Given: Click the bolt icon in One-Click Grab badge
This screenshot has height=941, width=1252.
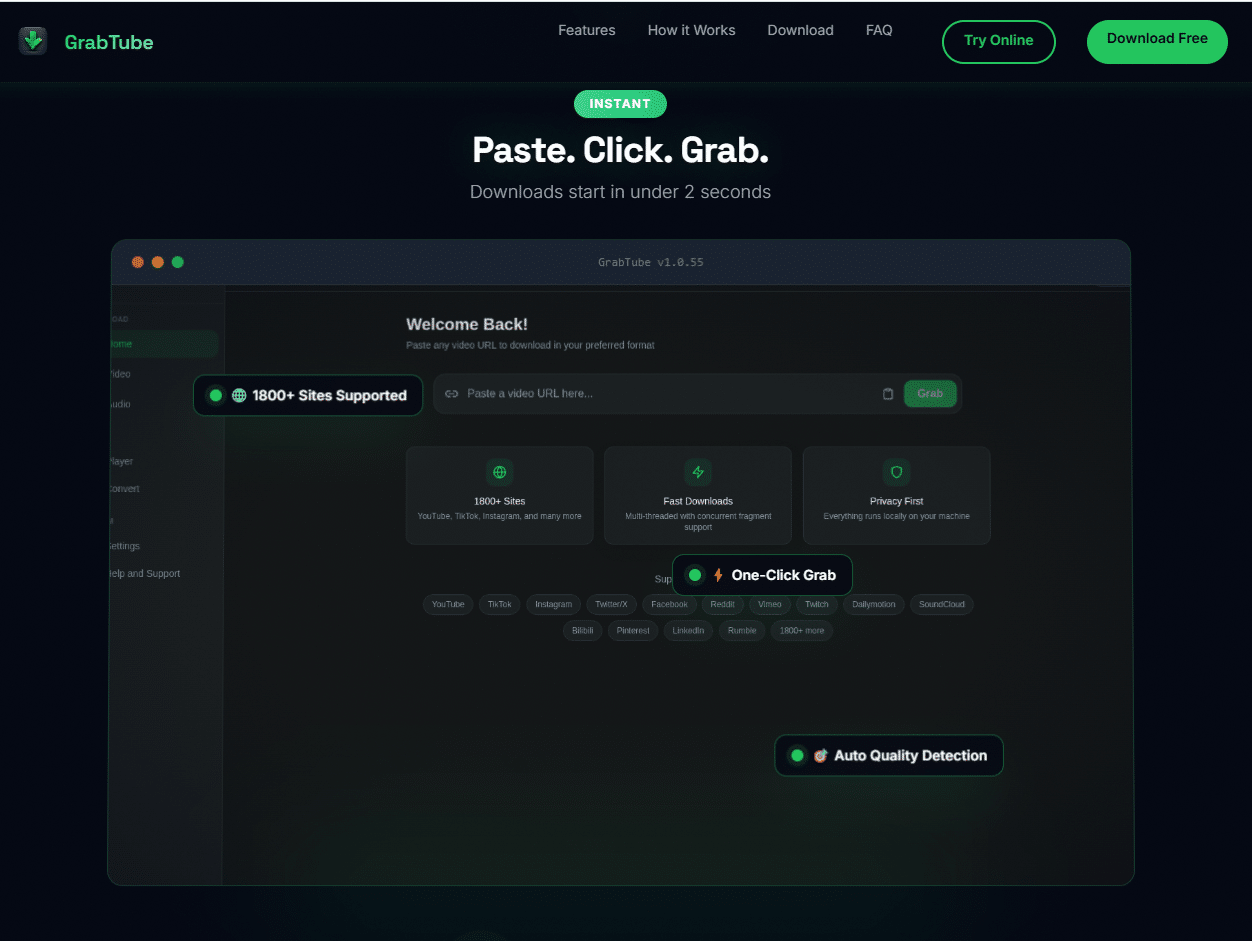Looking at the screenshot, I should pos(718,575).
